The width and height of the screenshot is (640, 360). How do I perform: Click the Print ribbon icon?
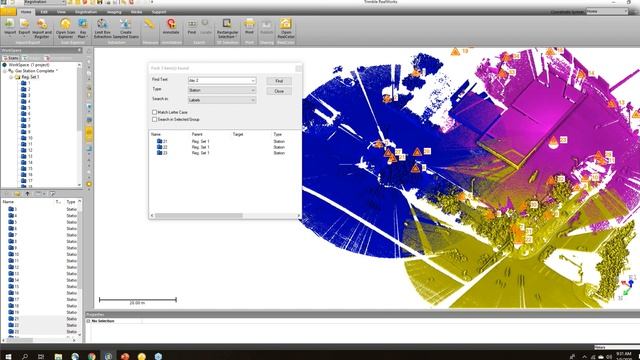tap(249, 26)
